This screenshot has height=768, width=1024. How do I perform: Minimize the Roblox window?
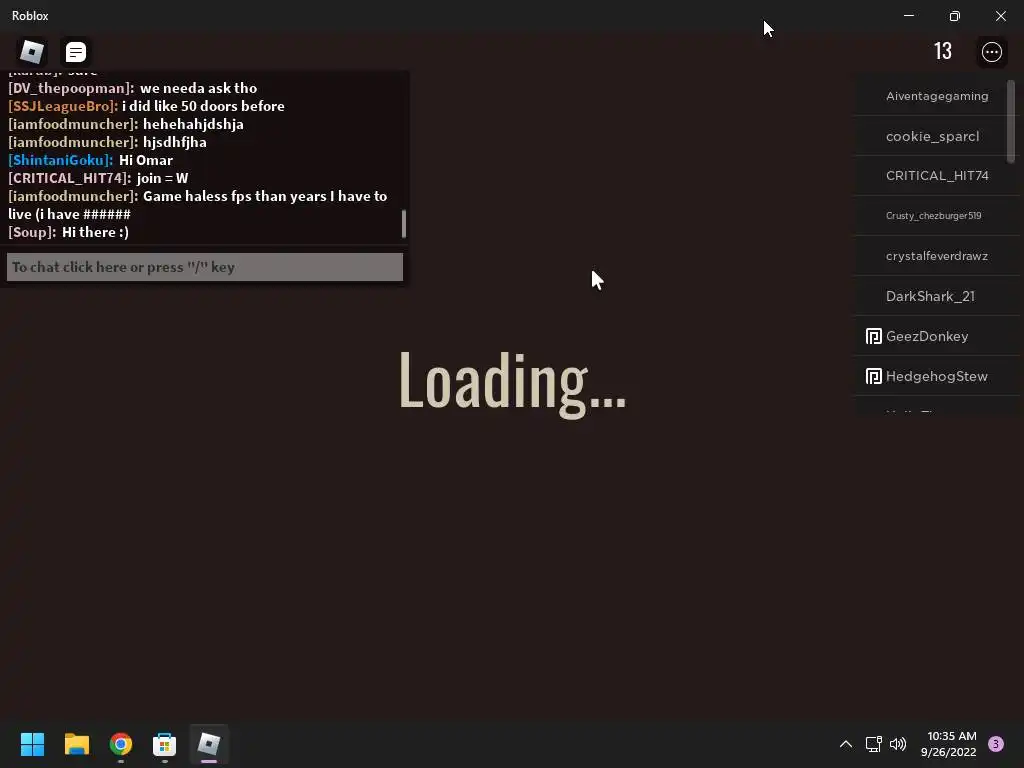(908, 16)
